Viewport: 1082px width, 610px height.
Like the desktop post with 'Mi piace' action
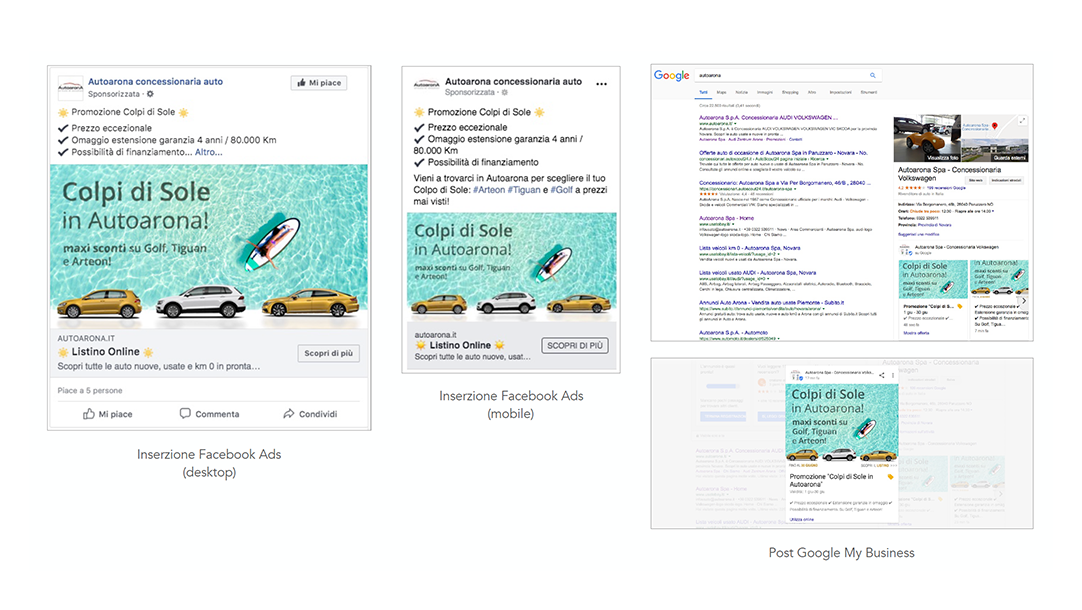tap(108, 414)
